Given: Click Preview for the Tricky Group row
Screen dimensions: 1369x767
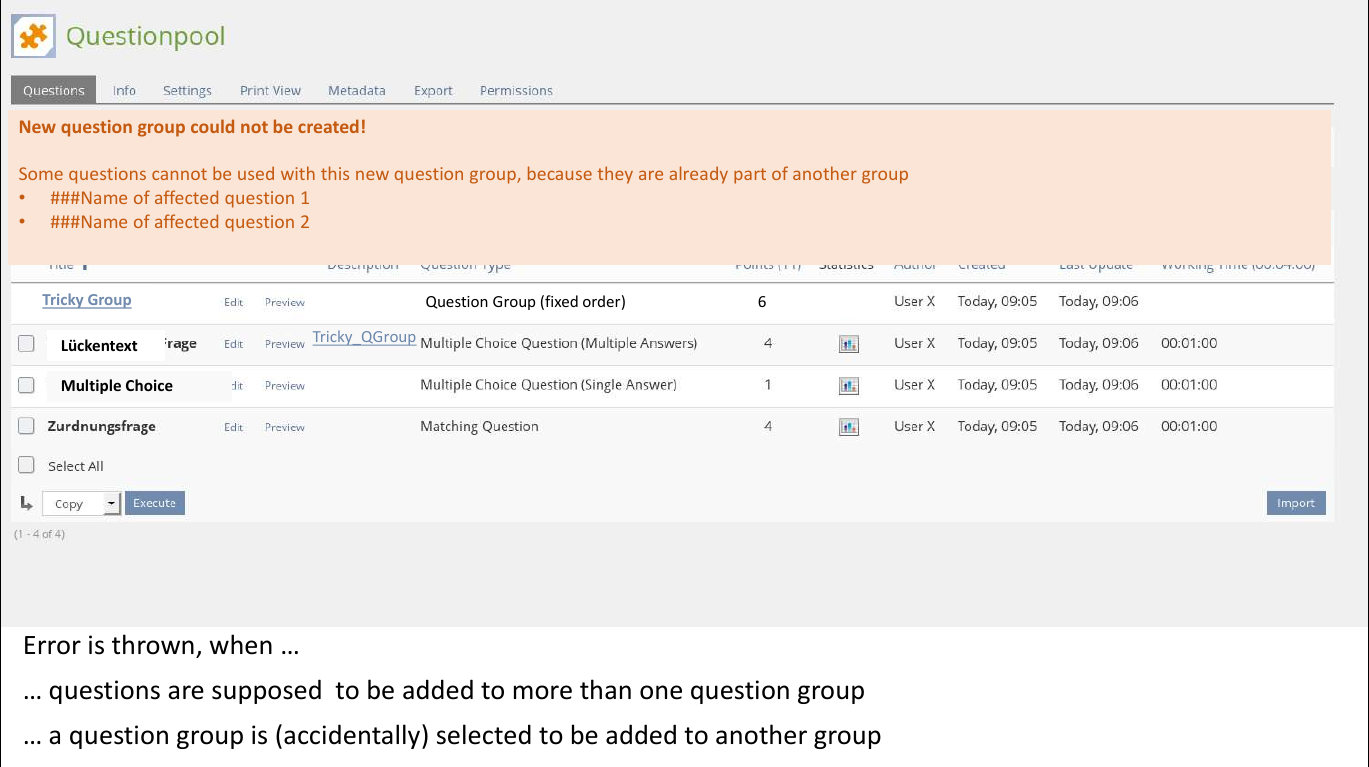Looking at the screenshot, I should click(285, 302).
